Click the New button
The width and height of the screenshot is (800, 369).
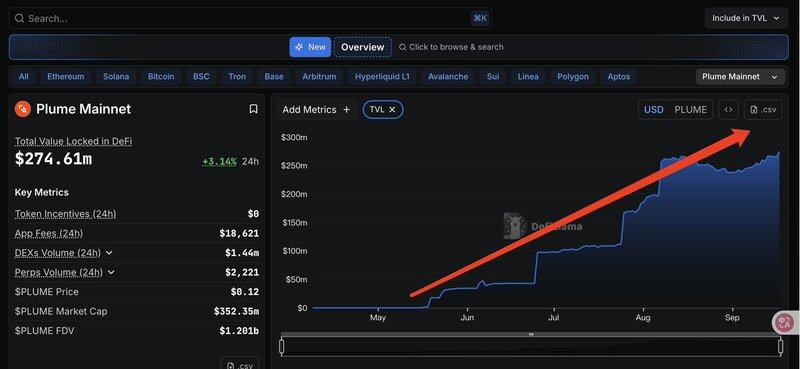[310, 47]
